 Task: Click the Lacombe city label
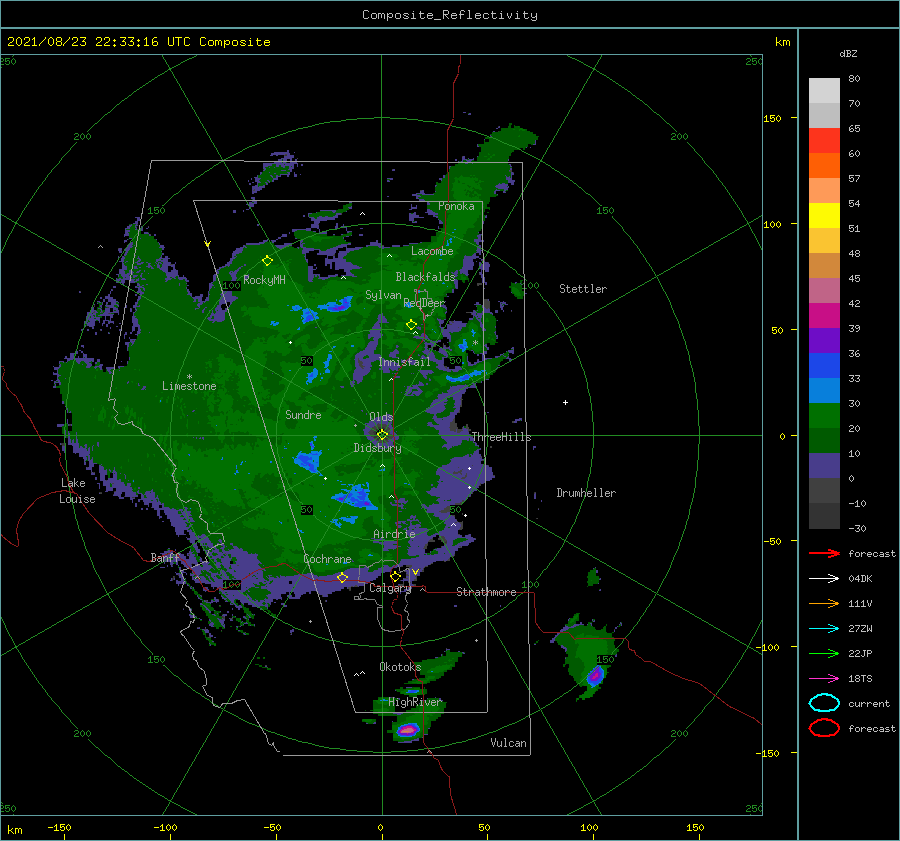click(432, 251)
